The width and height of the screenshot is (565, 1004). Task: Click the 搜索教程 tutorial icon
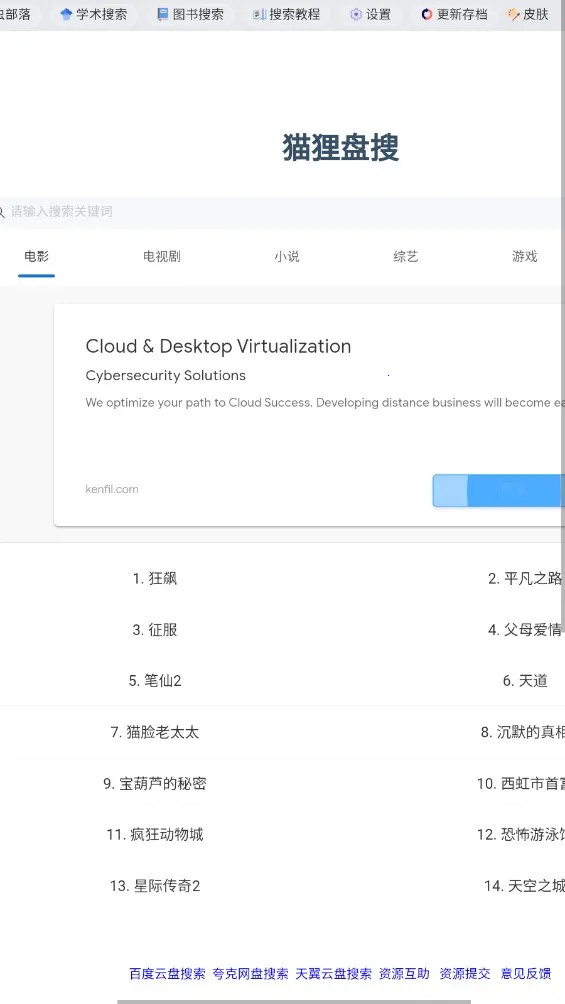(259, 14)
